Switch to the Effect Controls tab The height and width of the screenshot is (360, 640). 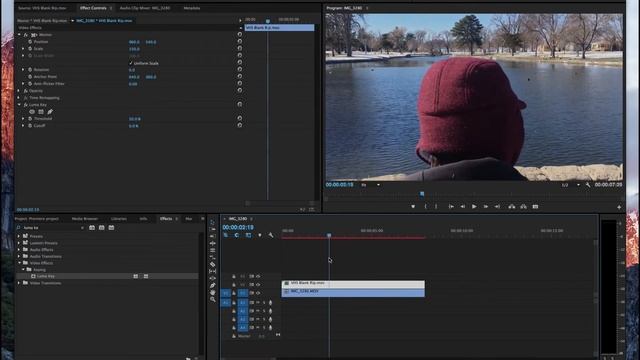93,8
